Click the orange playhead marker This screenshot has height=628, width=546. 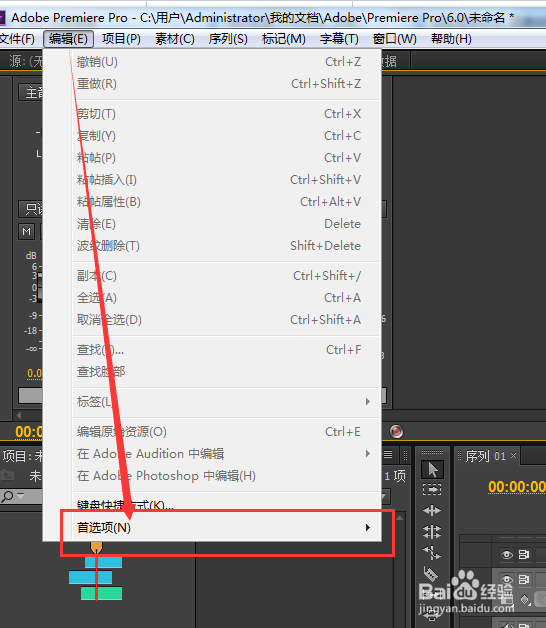tap(96, 547)
